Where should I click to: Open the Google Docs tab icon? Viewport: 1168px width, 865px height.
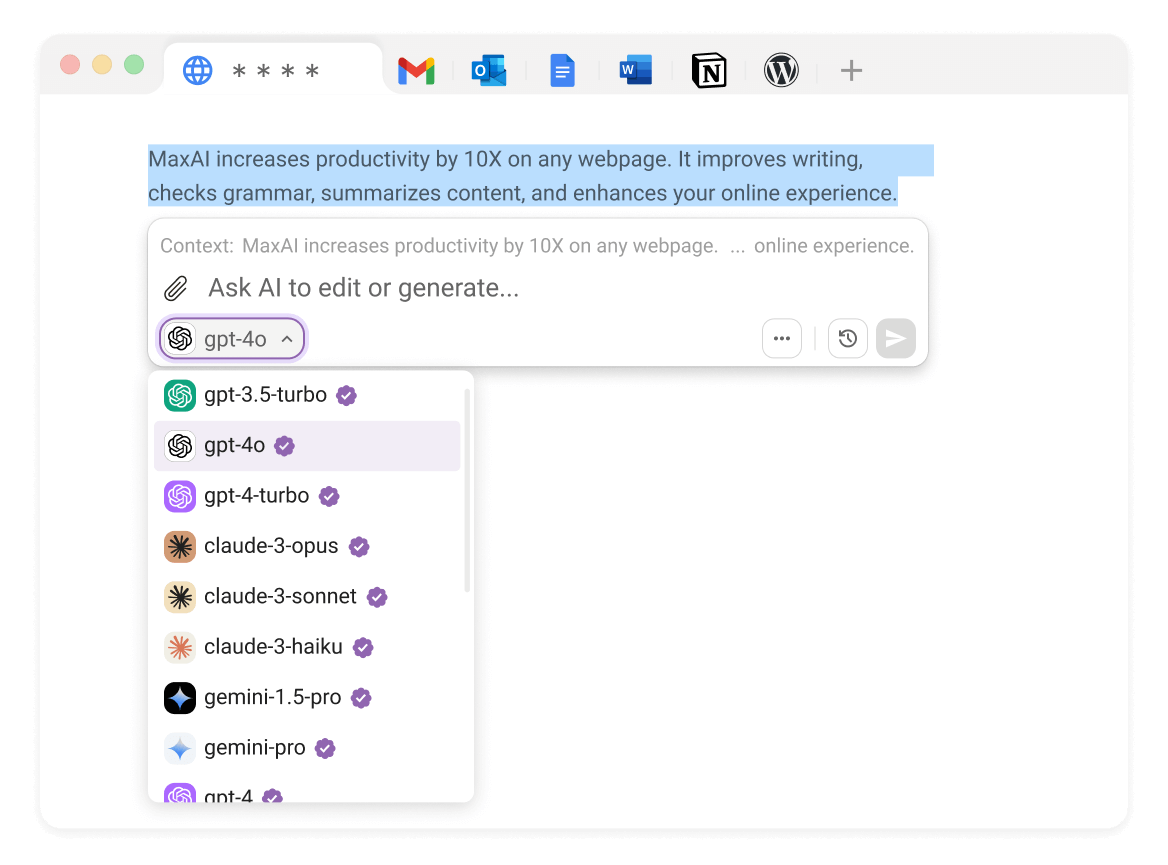563,71
